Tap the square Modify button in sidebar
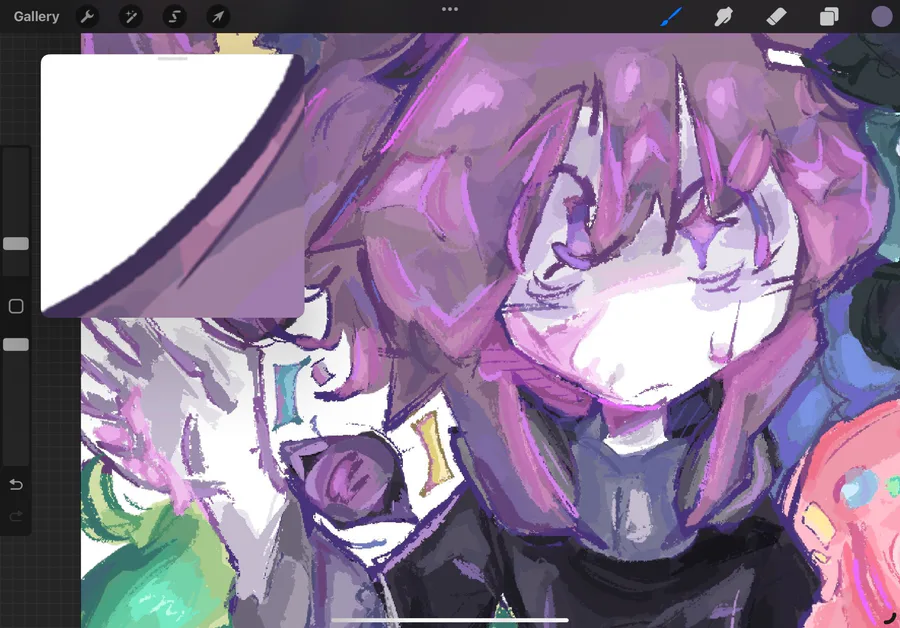The height and width of the screenshot is (628, 900). coord(16,306)
